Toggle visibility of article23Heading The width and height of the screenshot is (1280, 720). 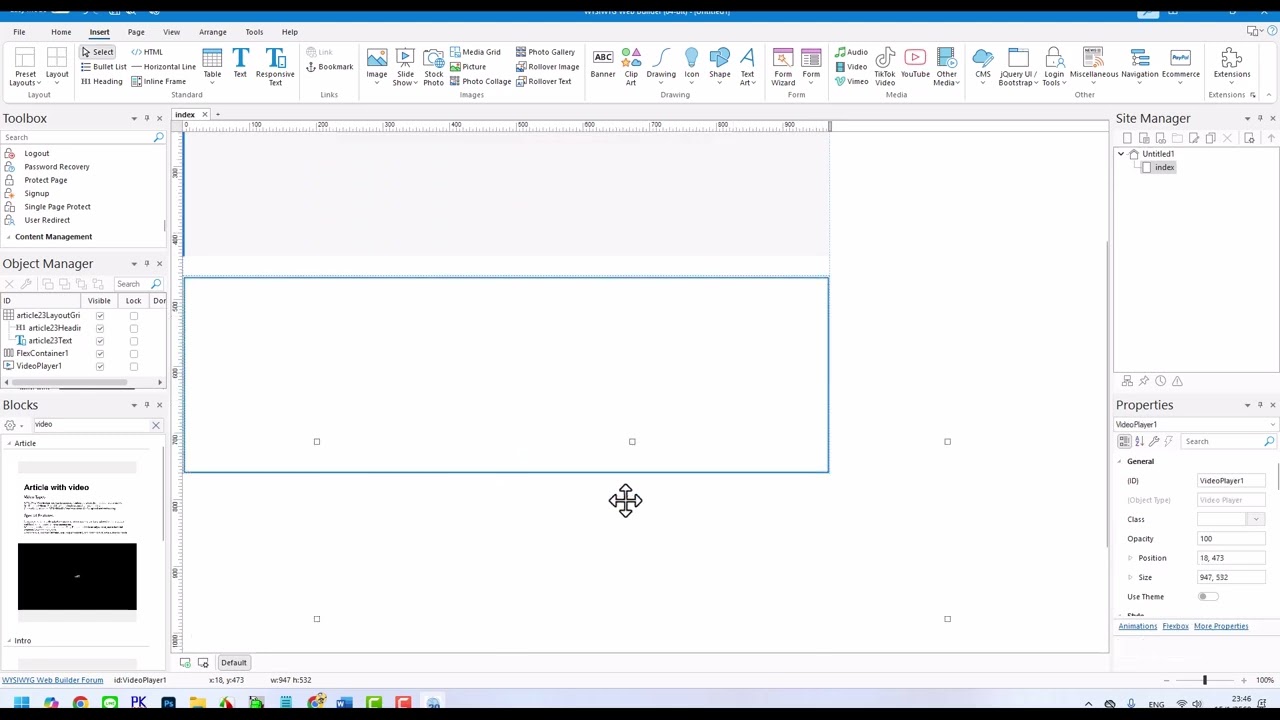click(x=100, y=328)
